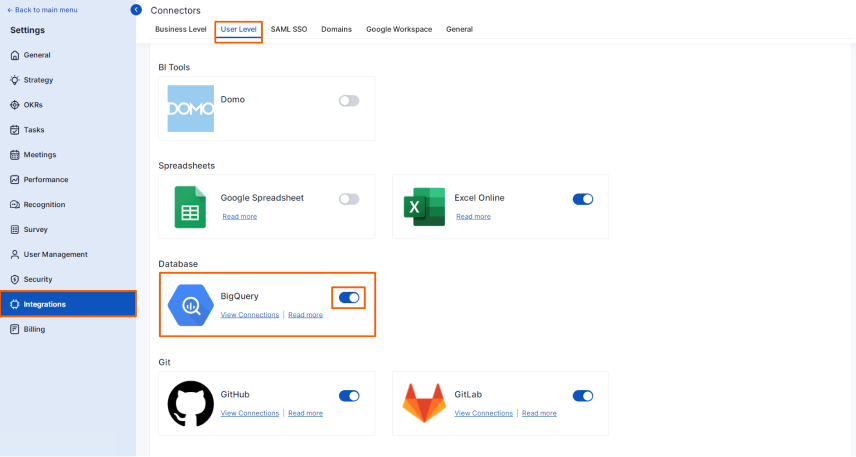Image resolution: width=856 pixels, height=457 pixels.
Task: Click View Connections for GitHub
Action: pos(249,413)
